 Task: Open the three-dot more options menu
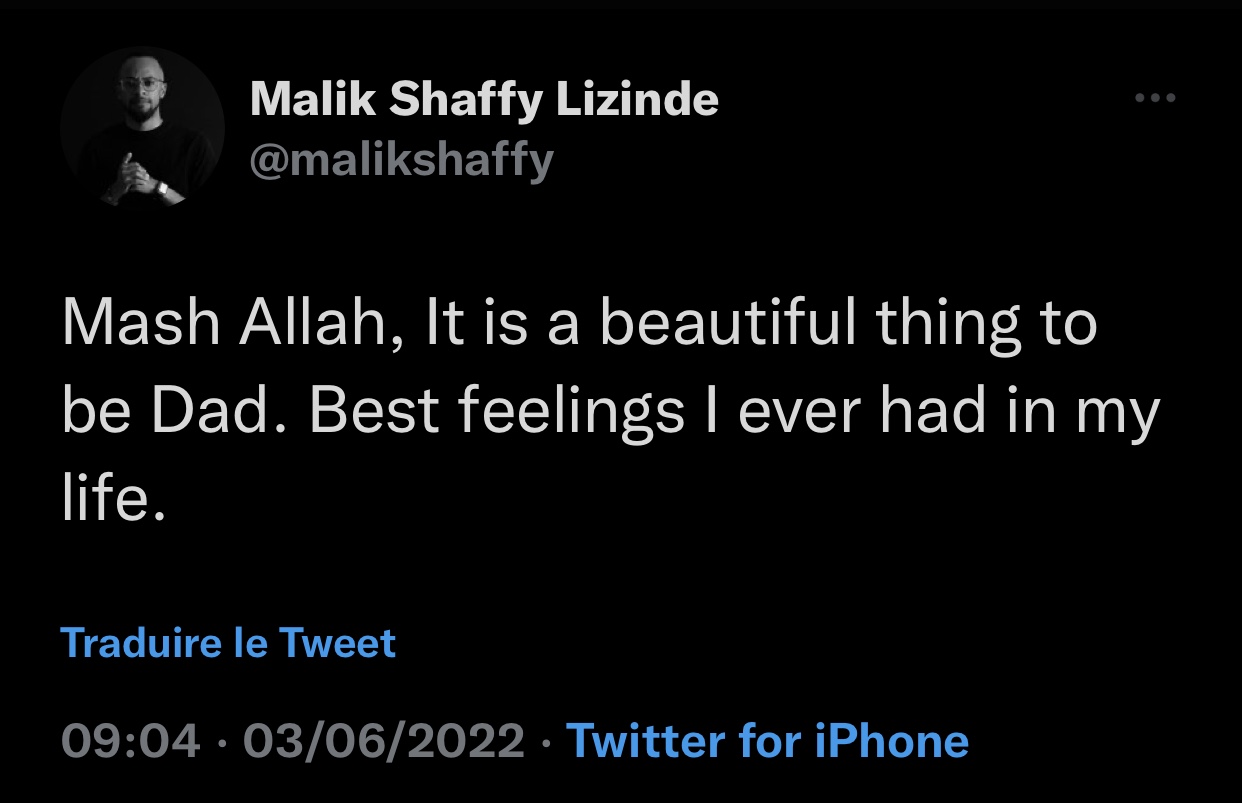pos(1155,99)
